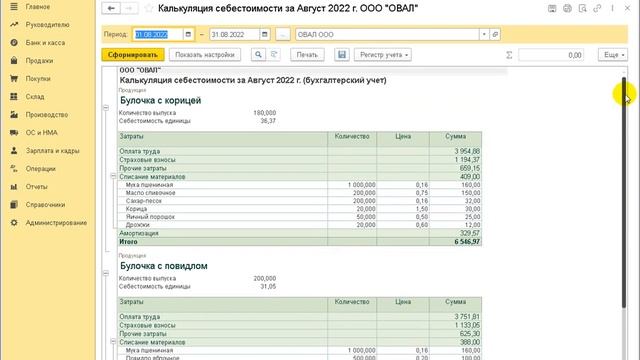Click the report scrollbar thumb
The image size is (640, 360).
[624, 192]
